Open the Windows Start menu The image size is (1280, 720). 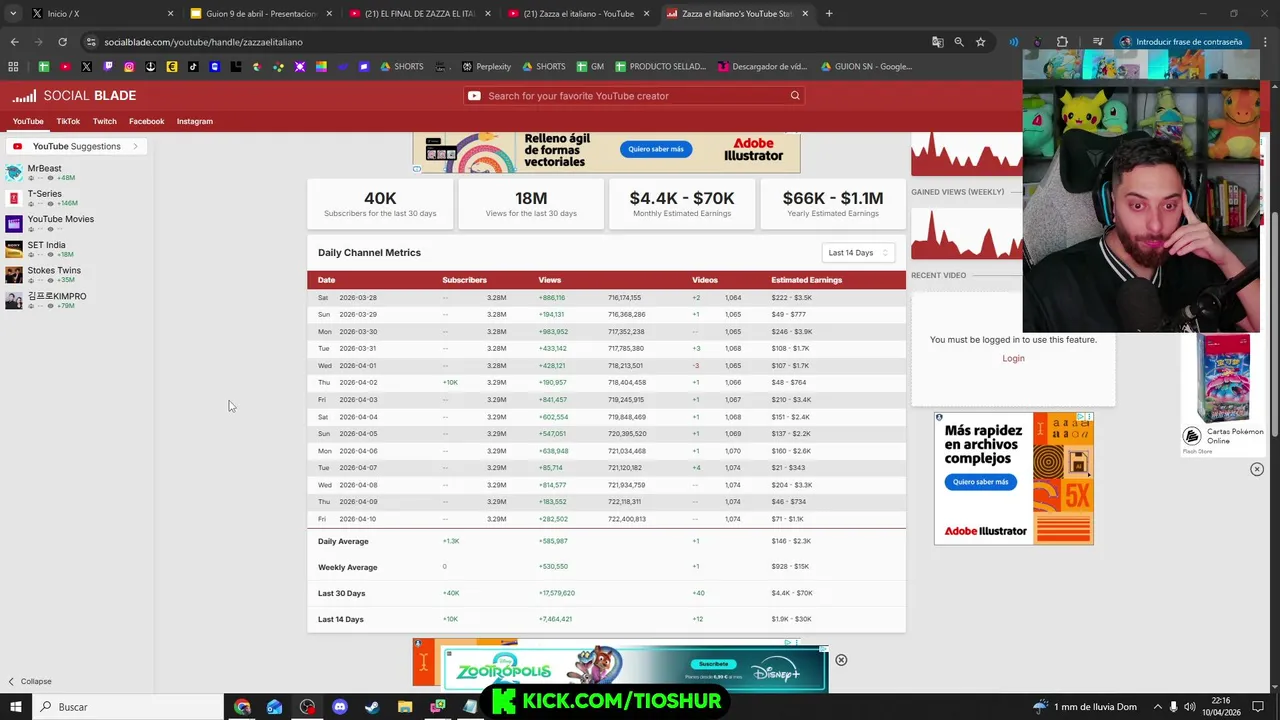[x=15, y=707]
